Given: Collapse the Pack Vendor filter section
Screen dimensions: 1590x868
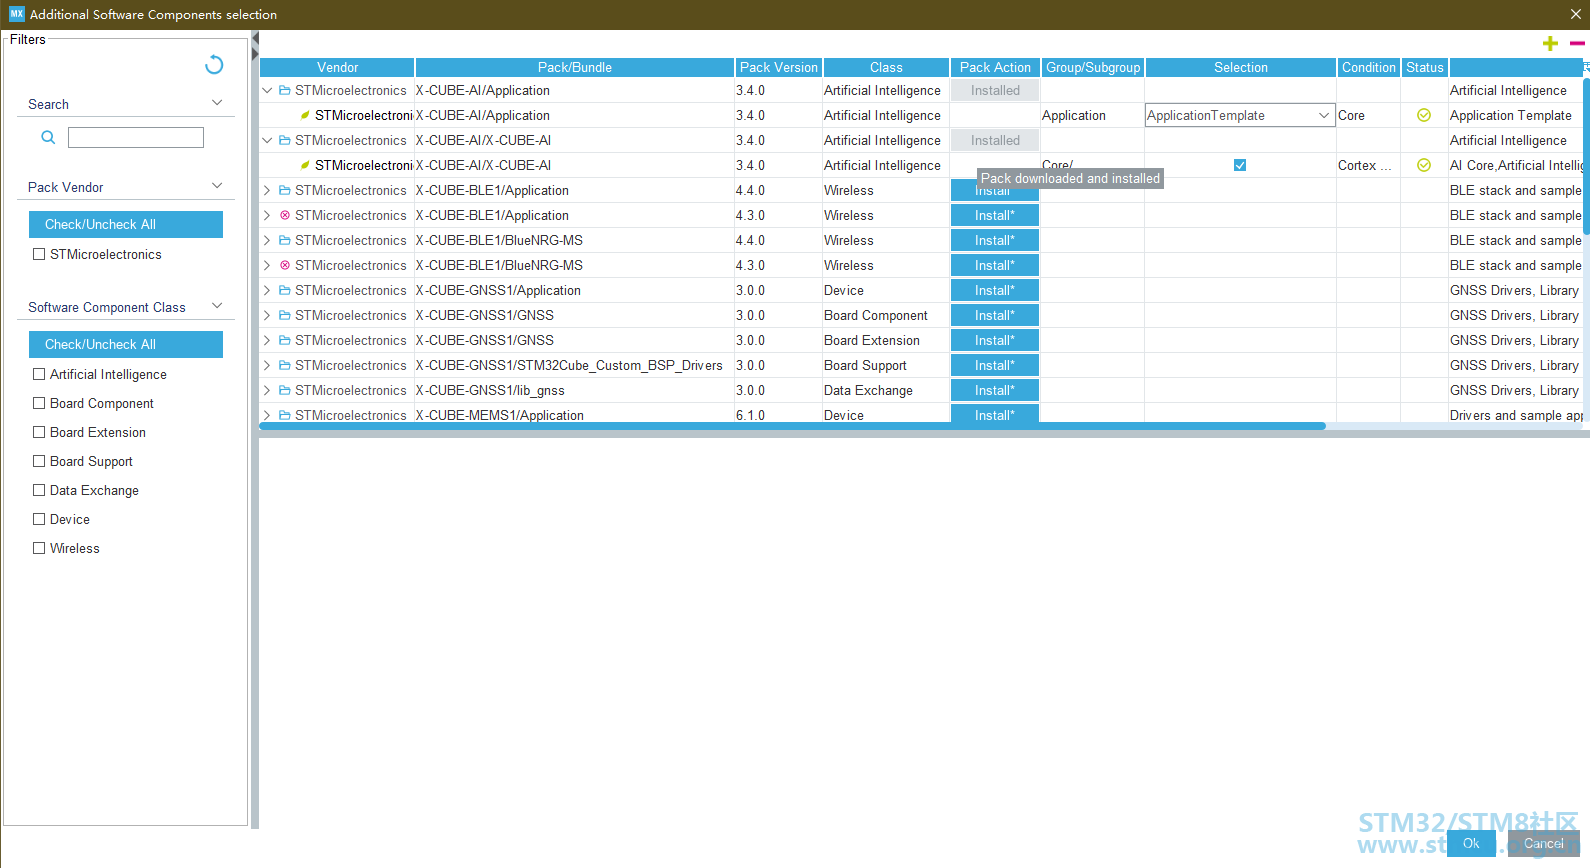Looking at the screenshot, I should 217,186.
